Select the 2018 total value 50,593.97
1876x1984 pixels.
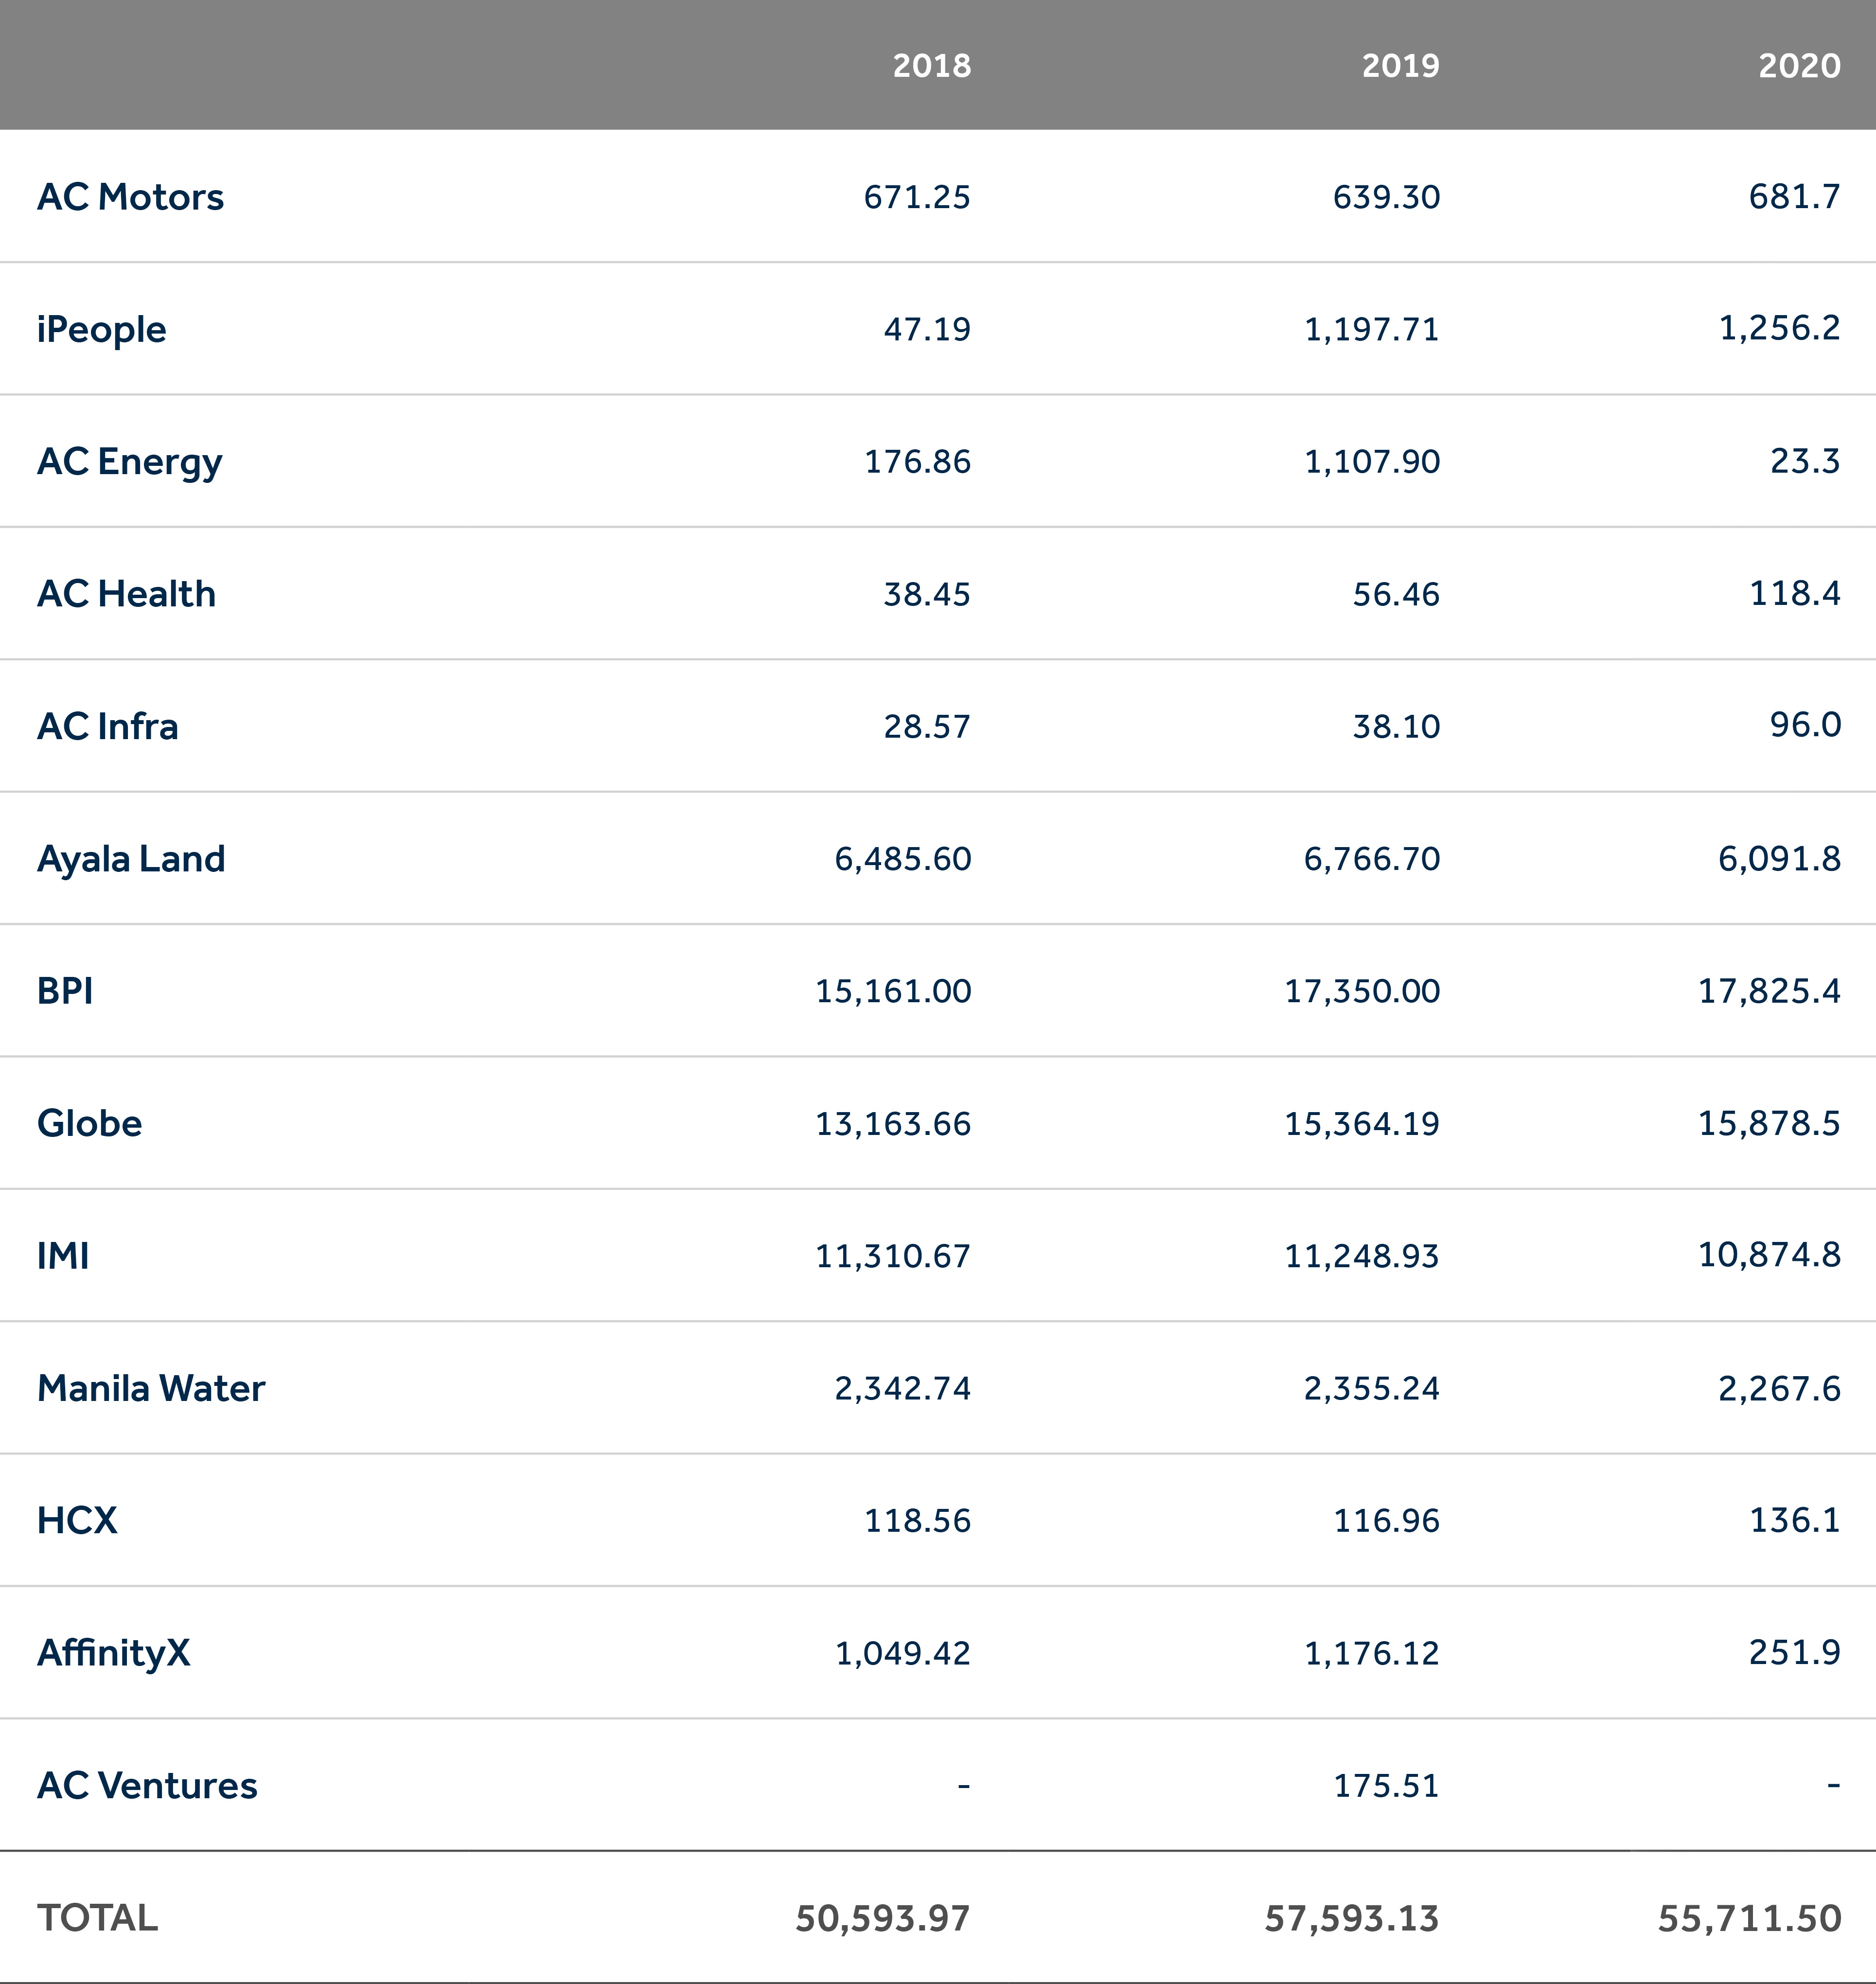pos(882,1918)
